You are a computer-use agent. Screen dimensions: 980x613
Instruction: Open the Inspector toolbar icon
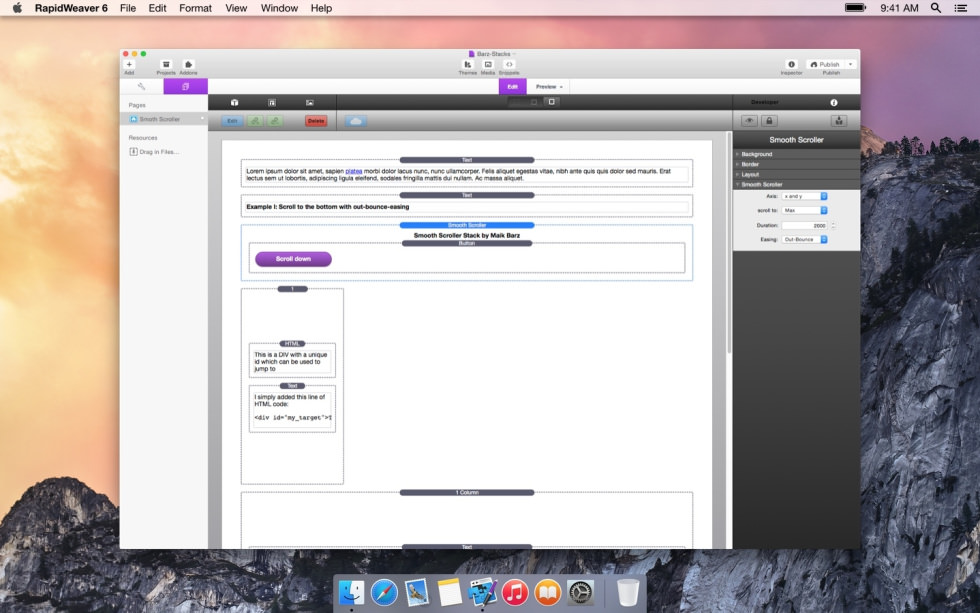click(791, 64)
